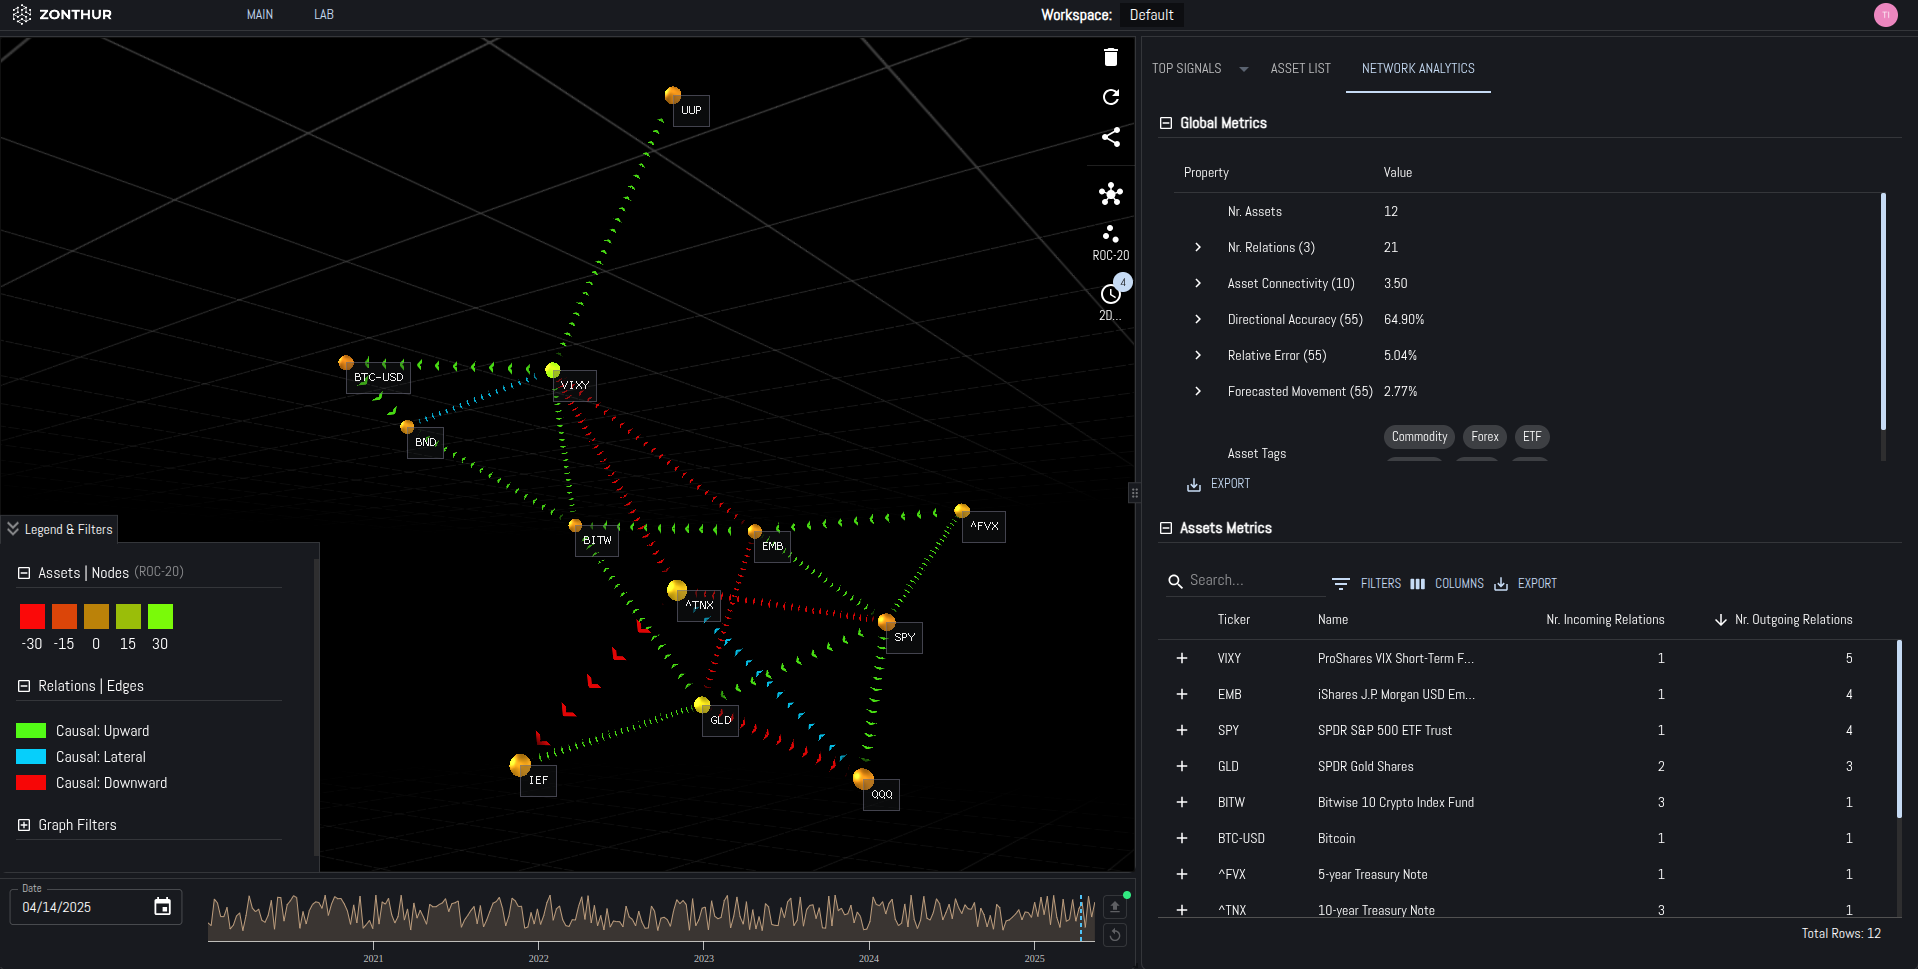Image resolution: width=1918 pixels, height=969 pixels.
Task: Click the user avatar icon
Action: pos(1885,15)
